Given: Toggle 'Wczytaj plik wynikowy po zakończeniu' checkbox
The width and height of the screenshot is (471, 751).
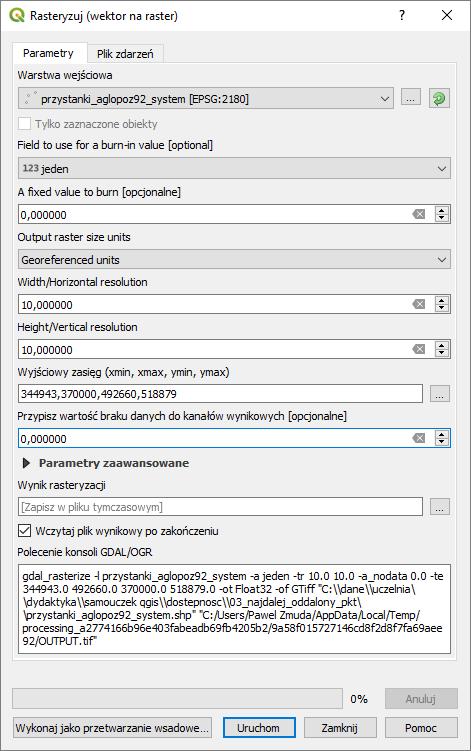Looking at the screenshot, I should pos(24,530).
